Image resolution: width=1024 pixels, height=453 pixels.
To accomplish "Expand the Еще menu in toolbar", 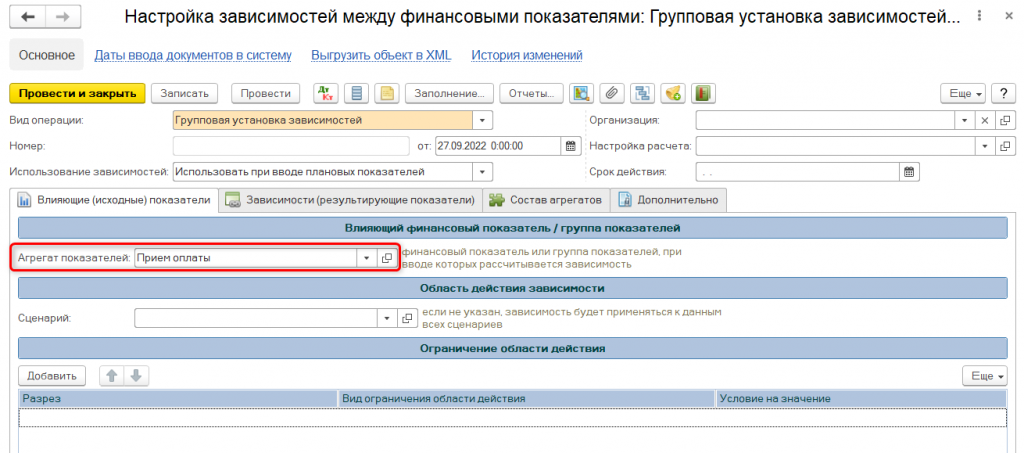I will pyautogui.click(x=963, y=93).
